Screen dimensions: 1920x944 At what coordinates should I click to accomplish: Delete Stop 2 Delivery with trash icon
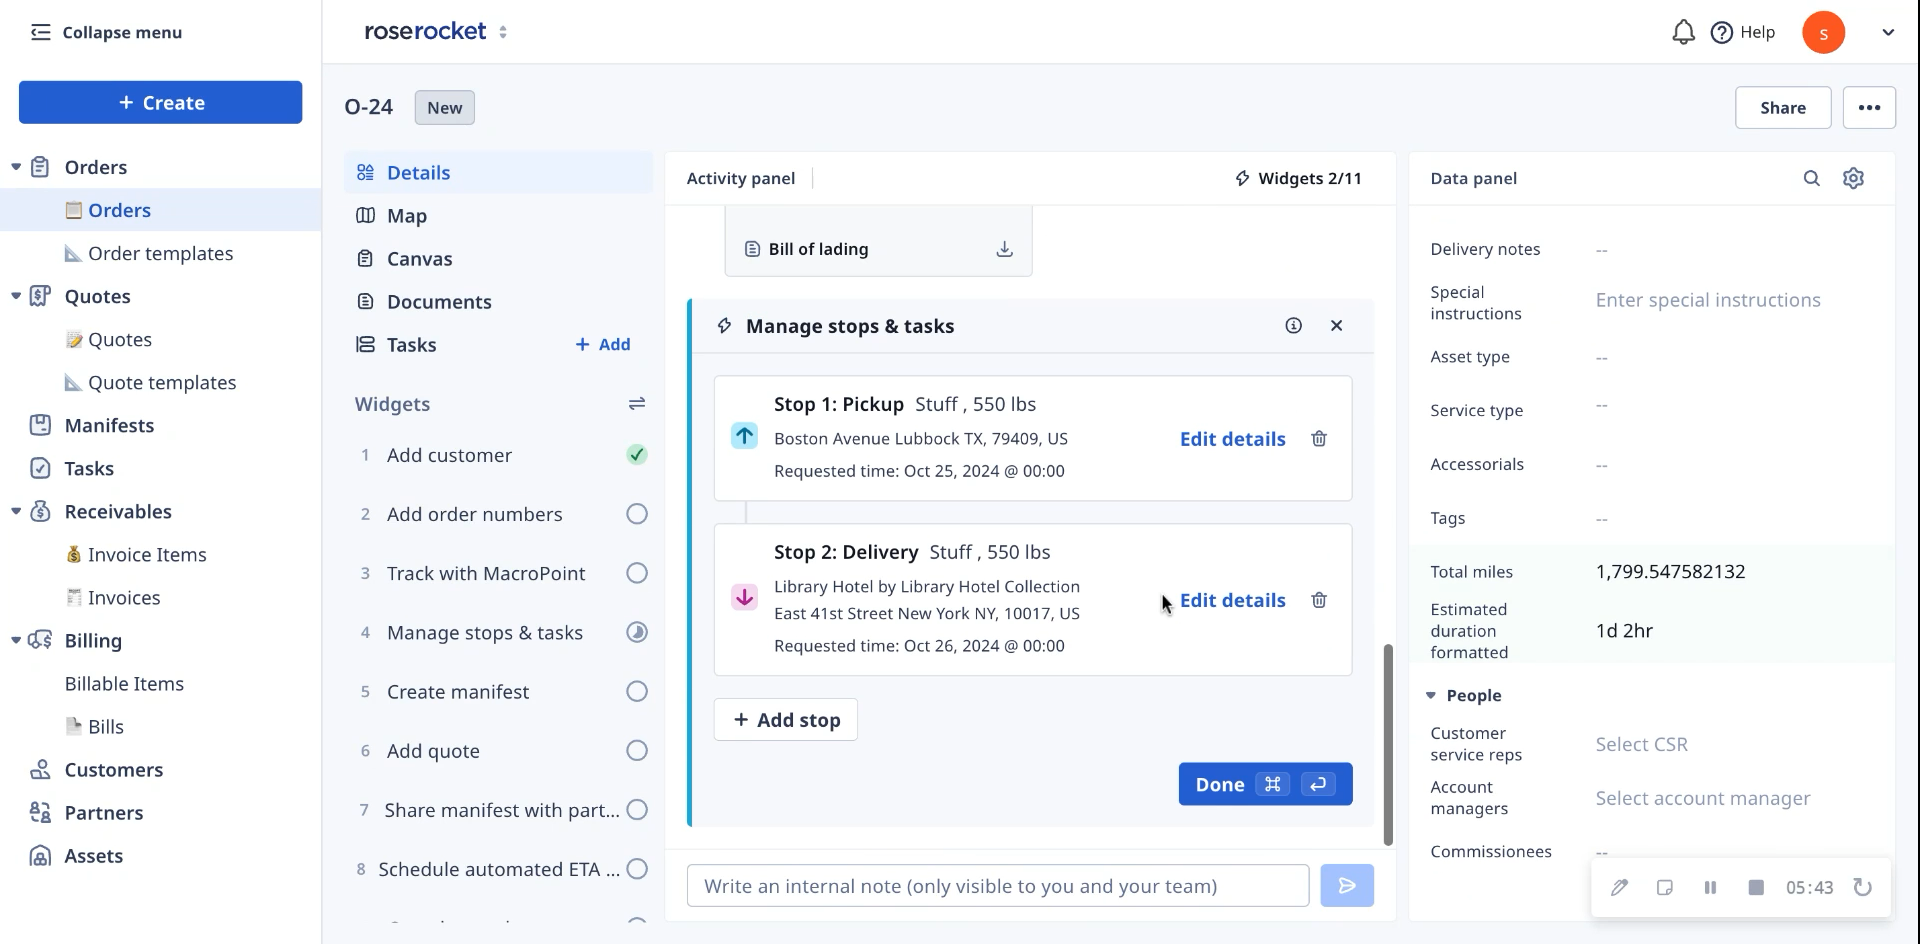click(1319, 600)
